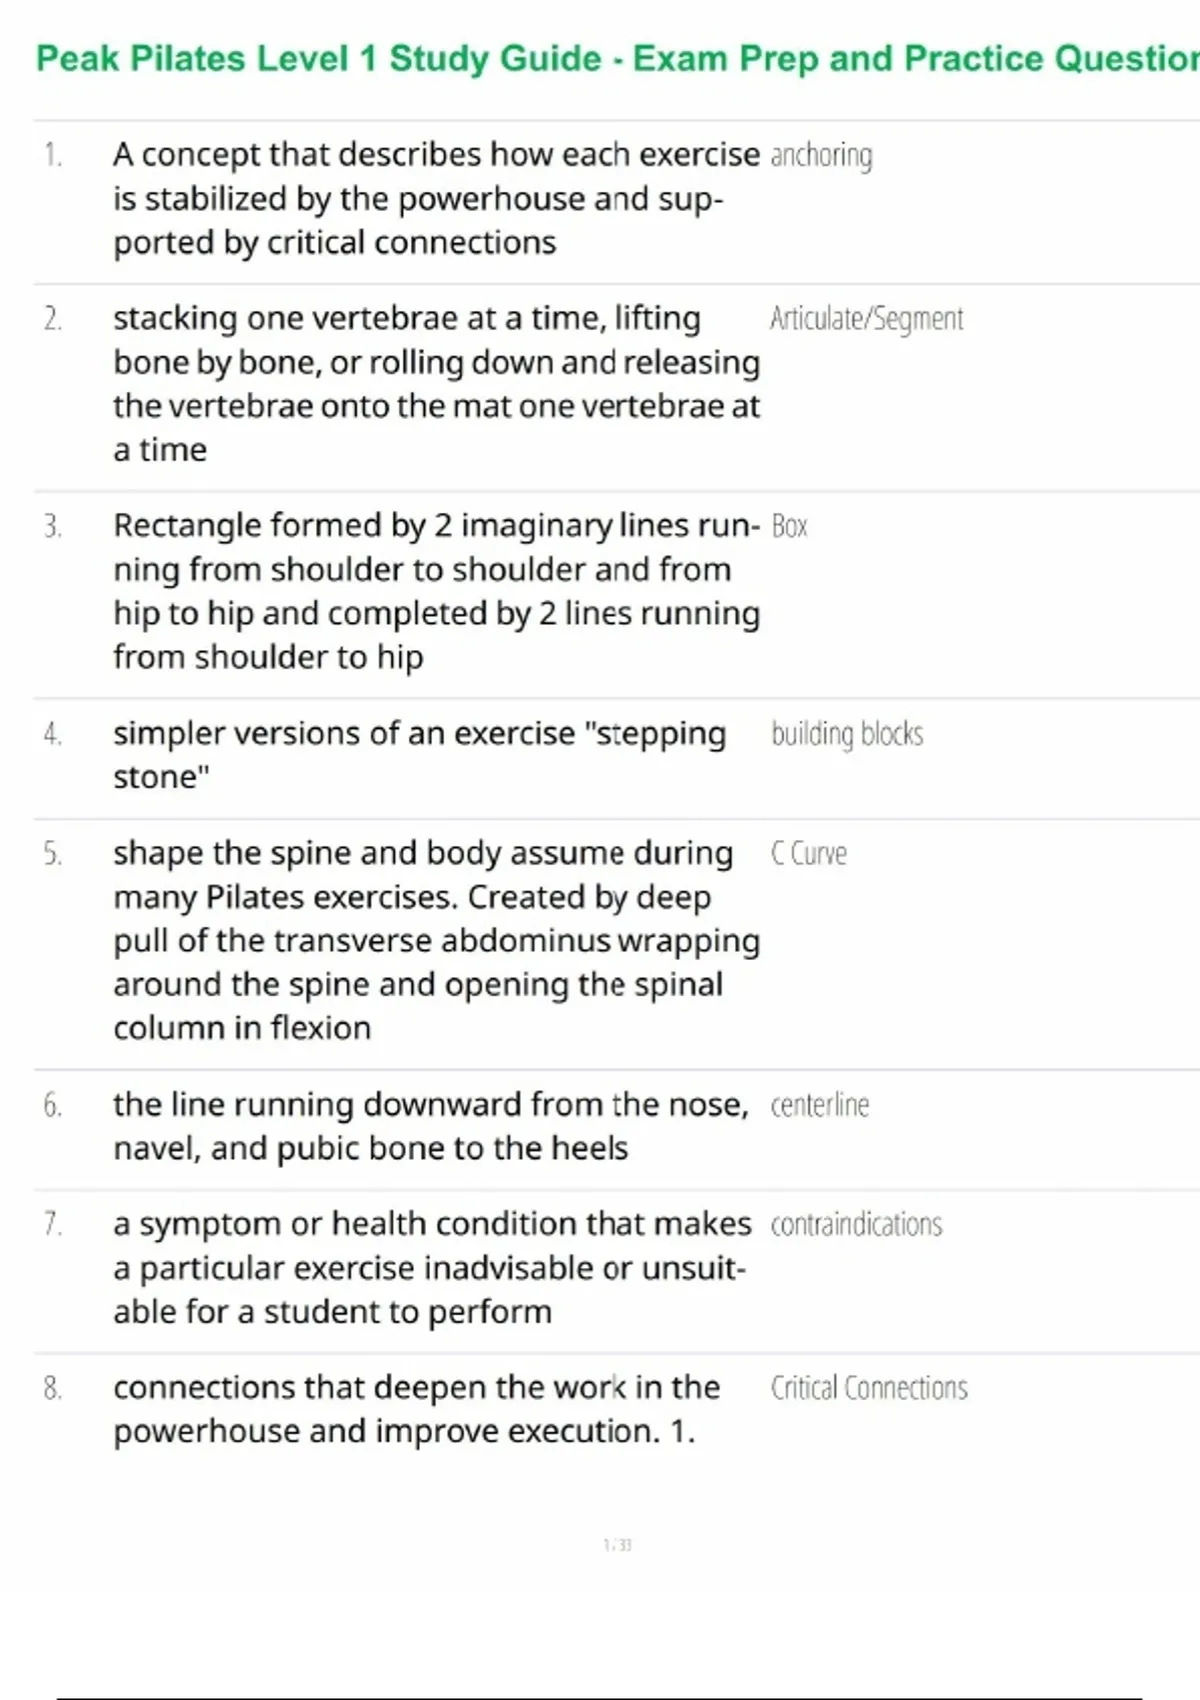Click the "shape the spine and body" definition
The height and width of the screenshot is (1700, 1200).
click(436, 941)
